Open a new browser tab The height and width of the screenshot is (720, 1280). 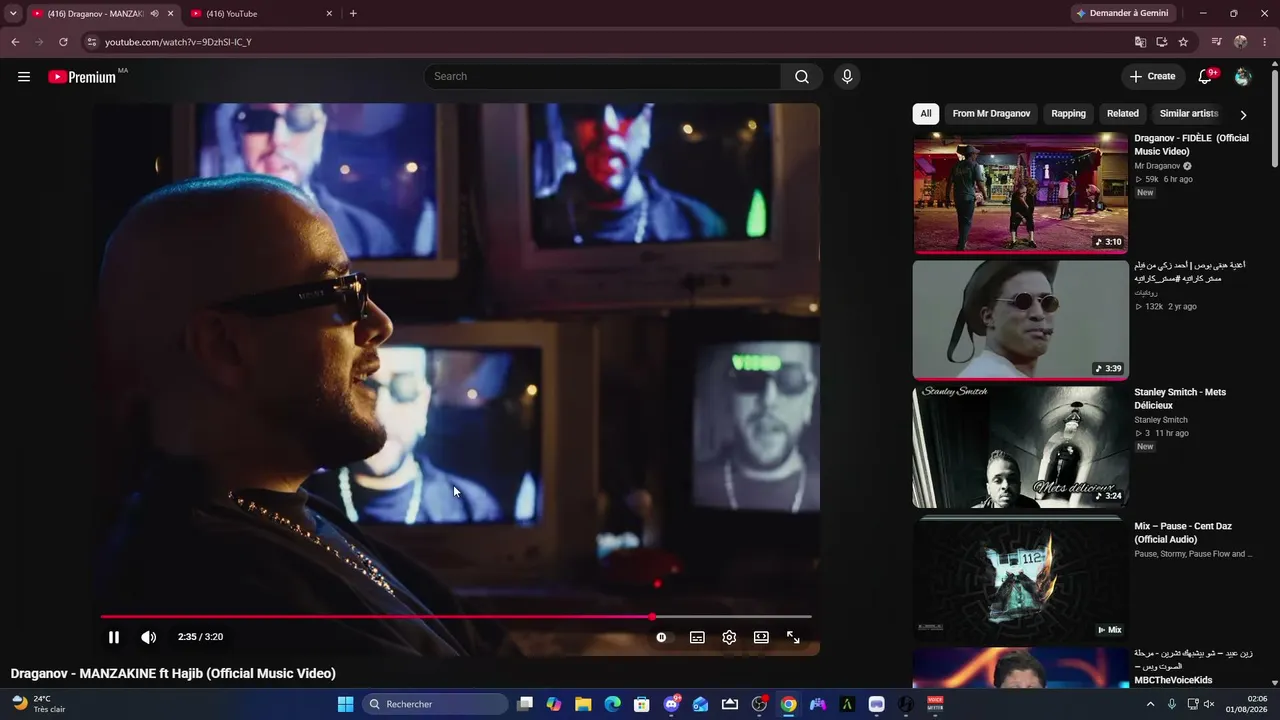pos(353,13)
